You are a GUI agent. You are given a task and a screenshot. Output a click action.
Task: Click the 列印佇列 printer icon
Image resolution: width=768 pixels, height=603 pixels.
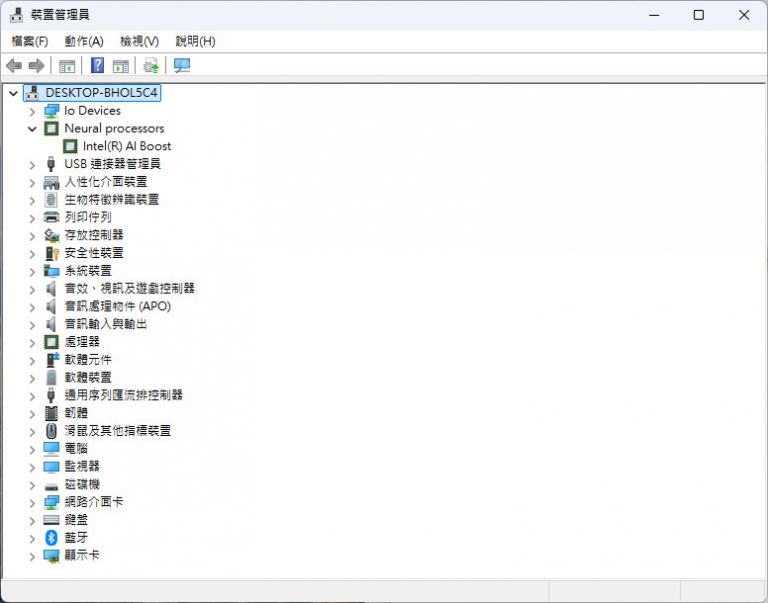click(x=51, y=217)
